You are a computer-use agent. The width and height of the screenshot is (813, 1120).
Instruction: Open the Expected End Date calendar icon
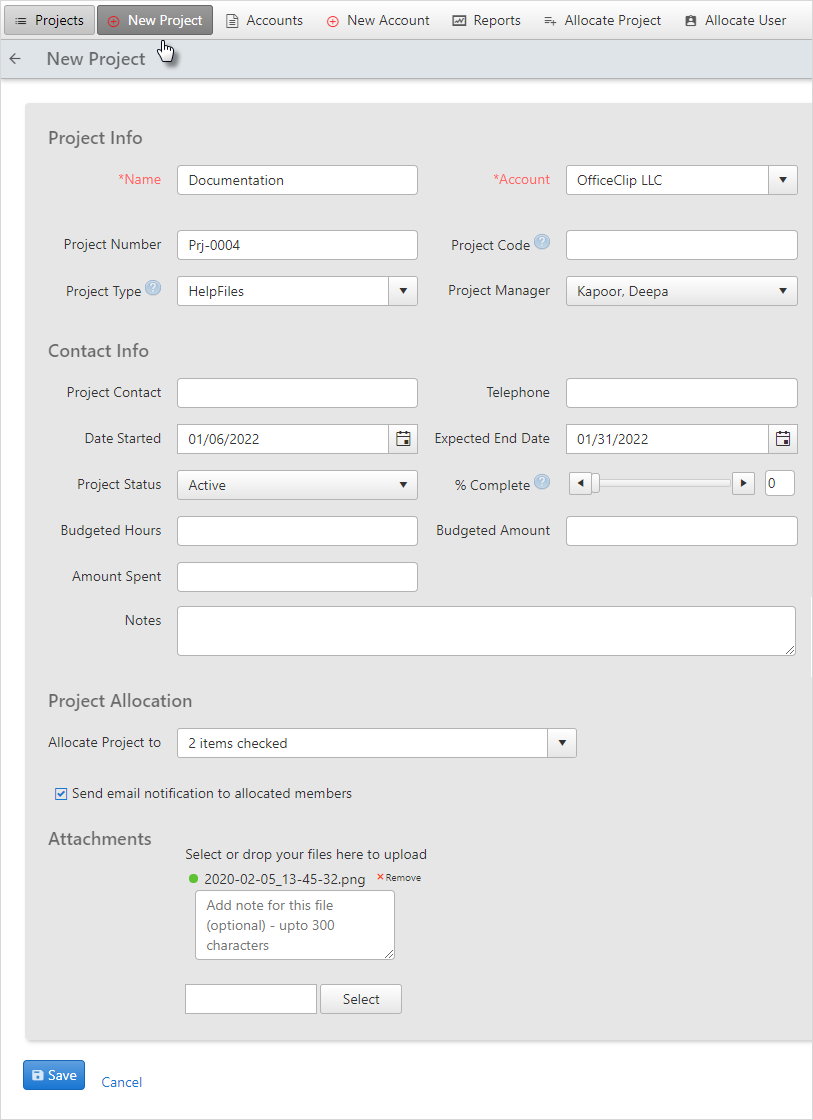(x=783, y=439)
